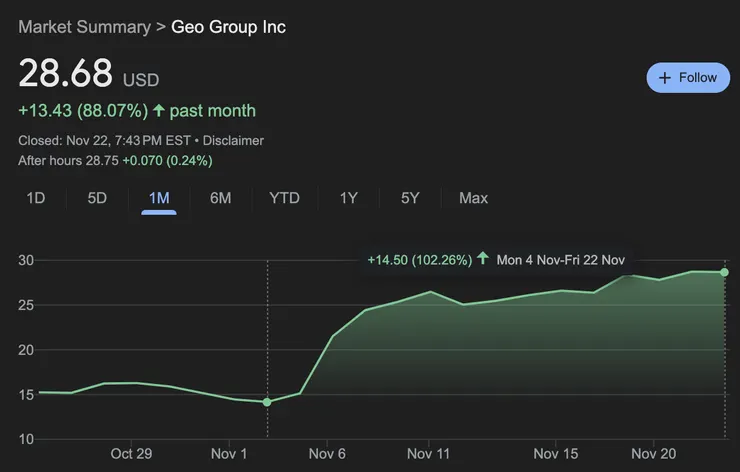The image size is (740, 472).
Task: Click the 15 y-axis label
Action: tap(26, 395)
